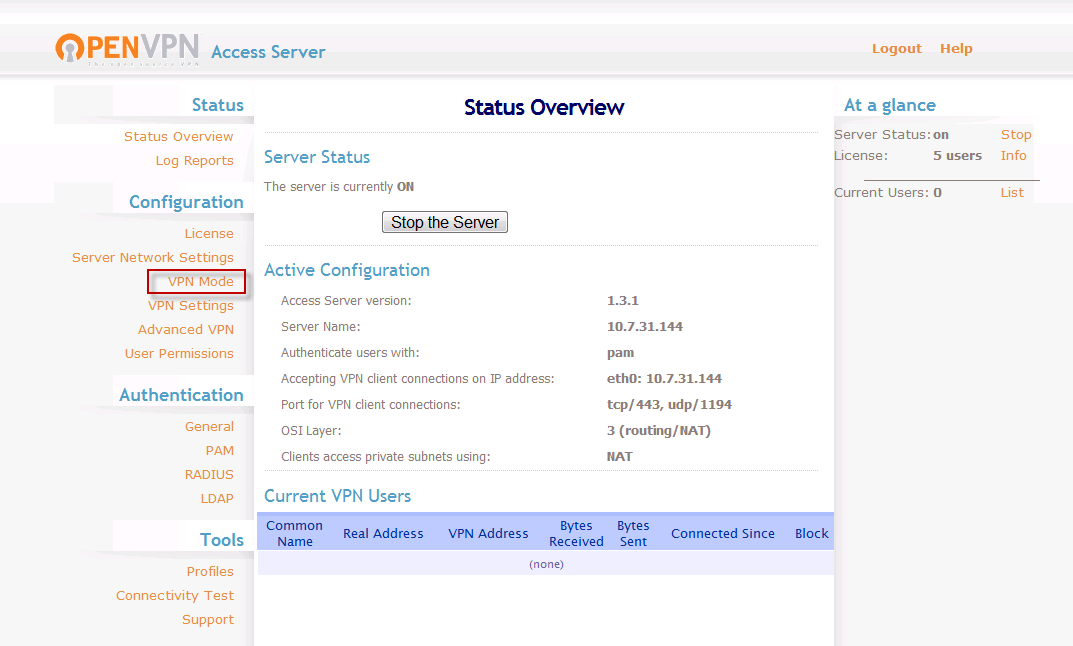Viewport: 1073px width, 646px height.
Task: Open the Log Reports page
Action: coord(194,160)
